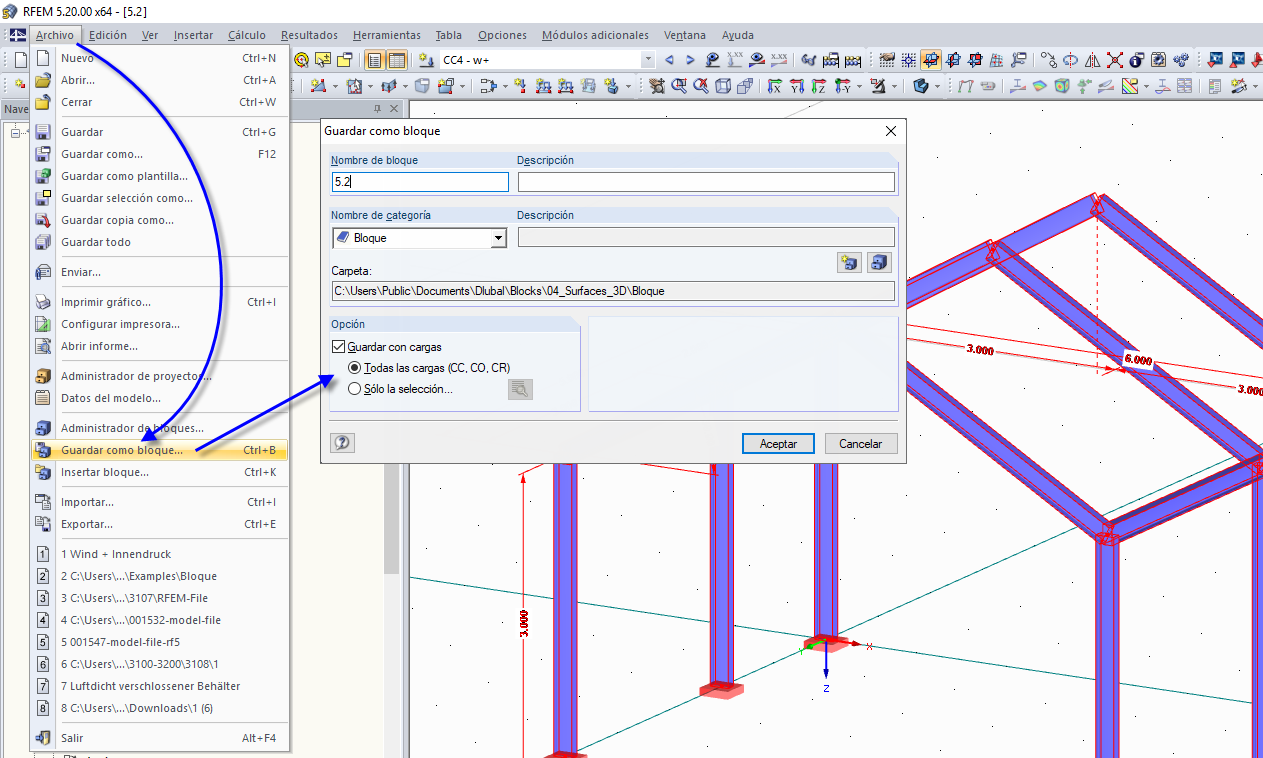Choose Salir to exit the program
This screenshot has width=1263, height=758.
pos(160,738)
